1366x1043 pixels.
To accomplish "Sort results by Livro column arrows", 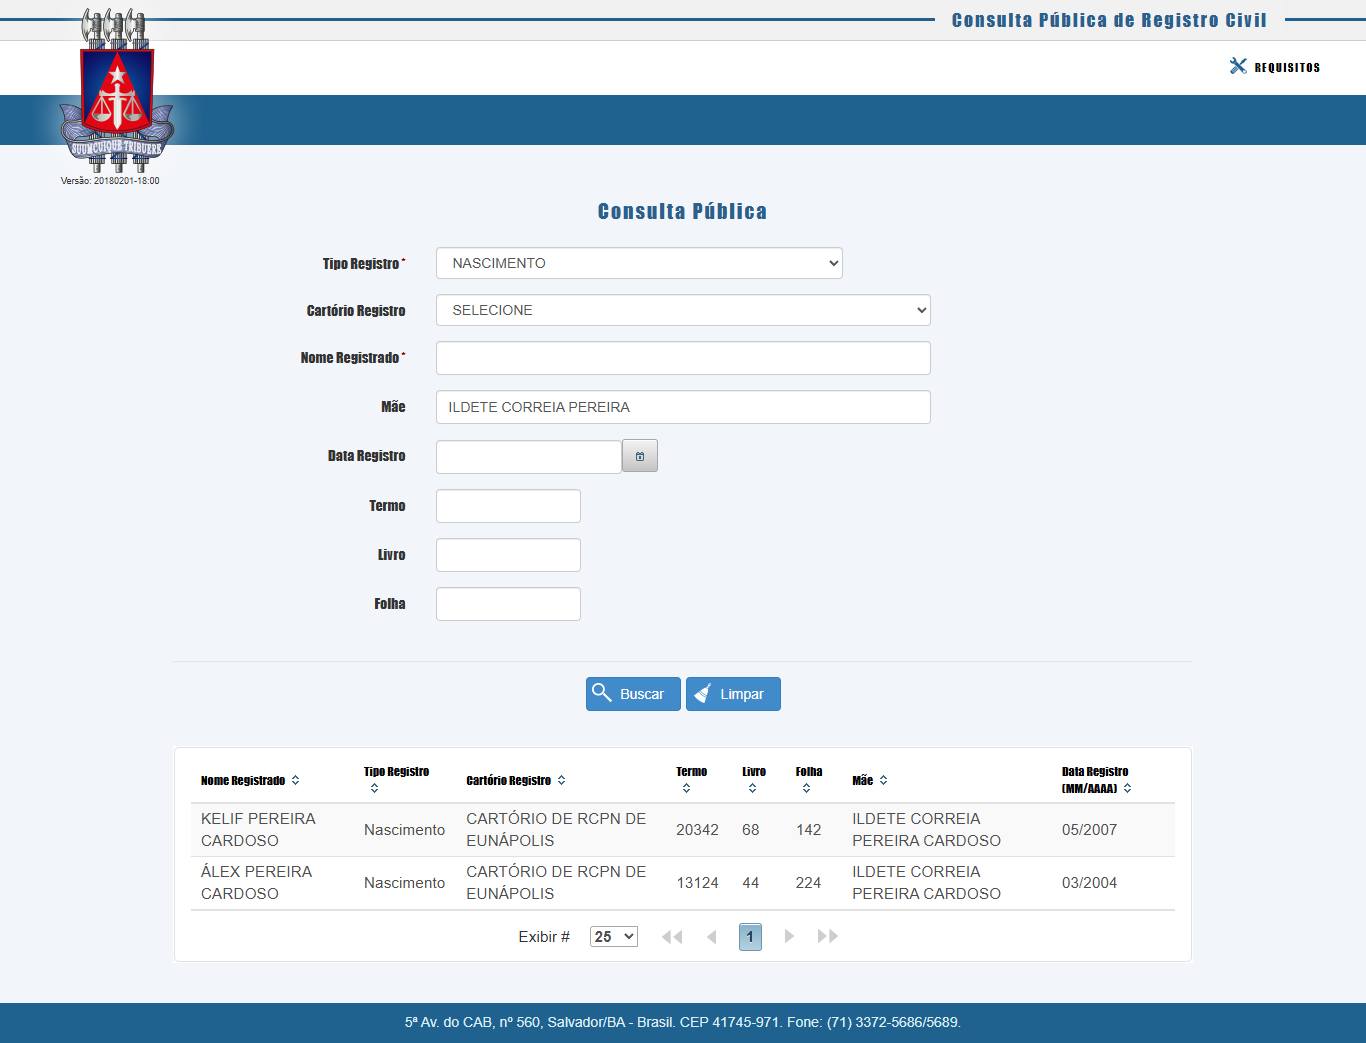I will point(752,789).
